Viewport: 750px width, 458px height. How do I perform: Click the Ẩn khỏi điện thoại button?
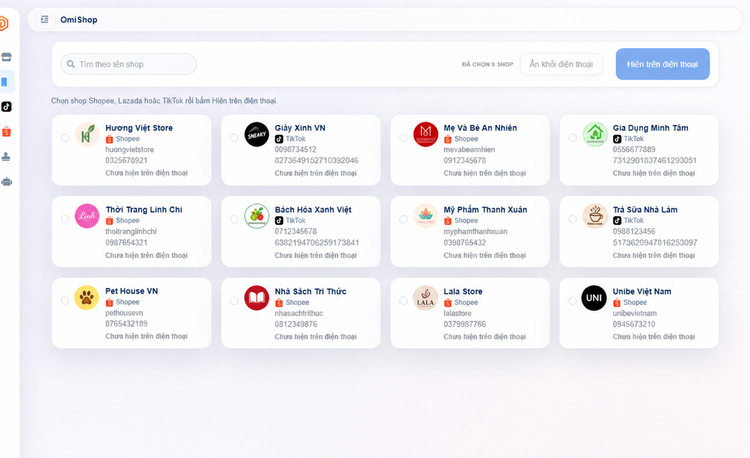pos(561,64)
